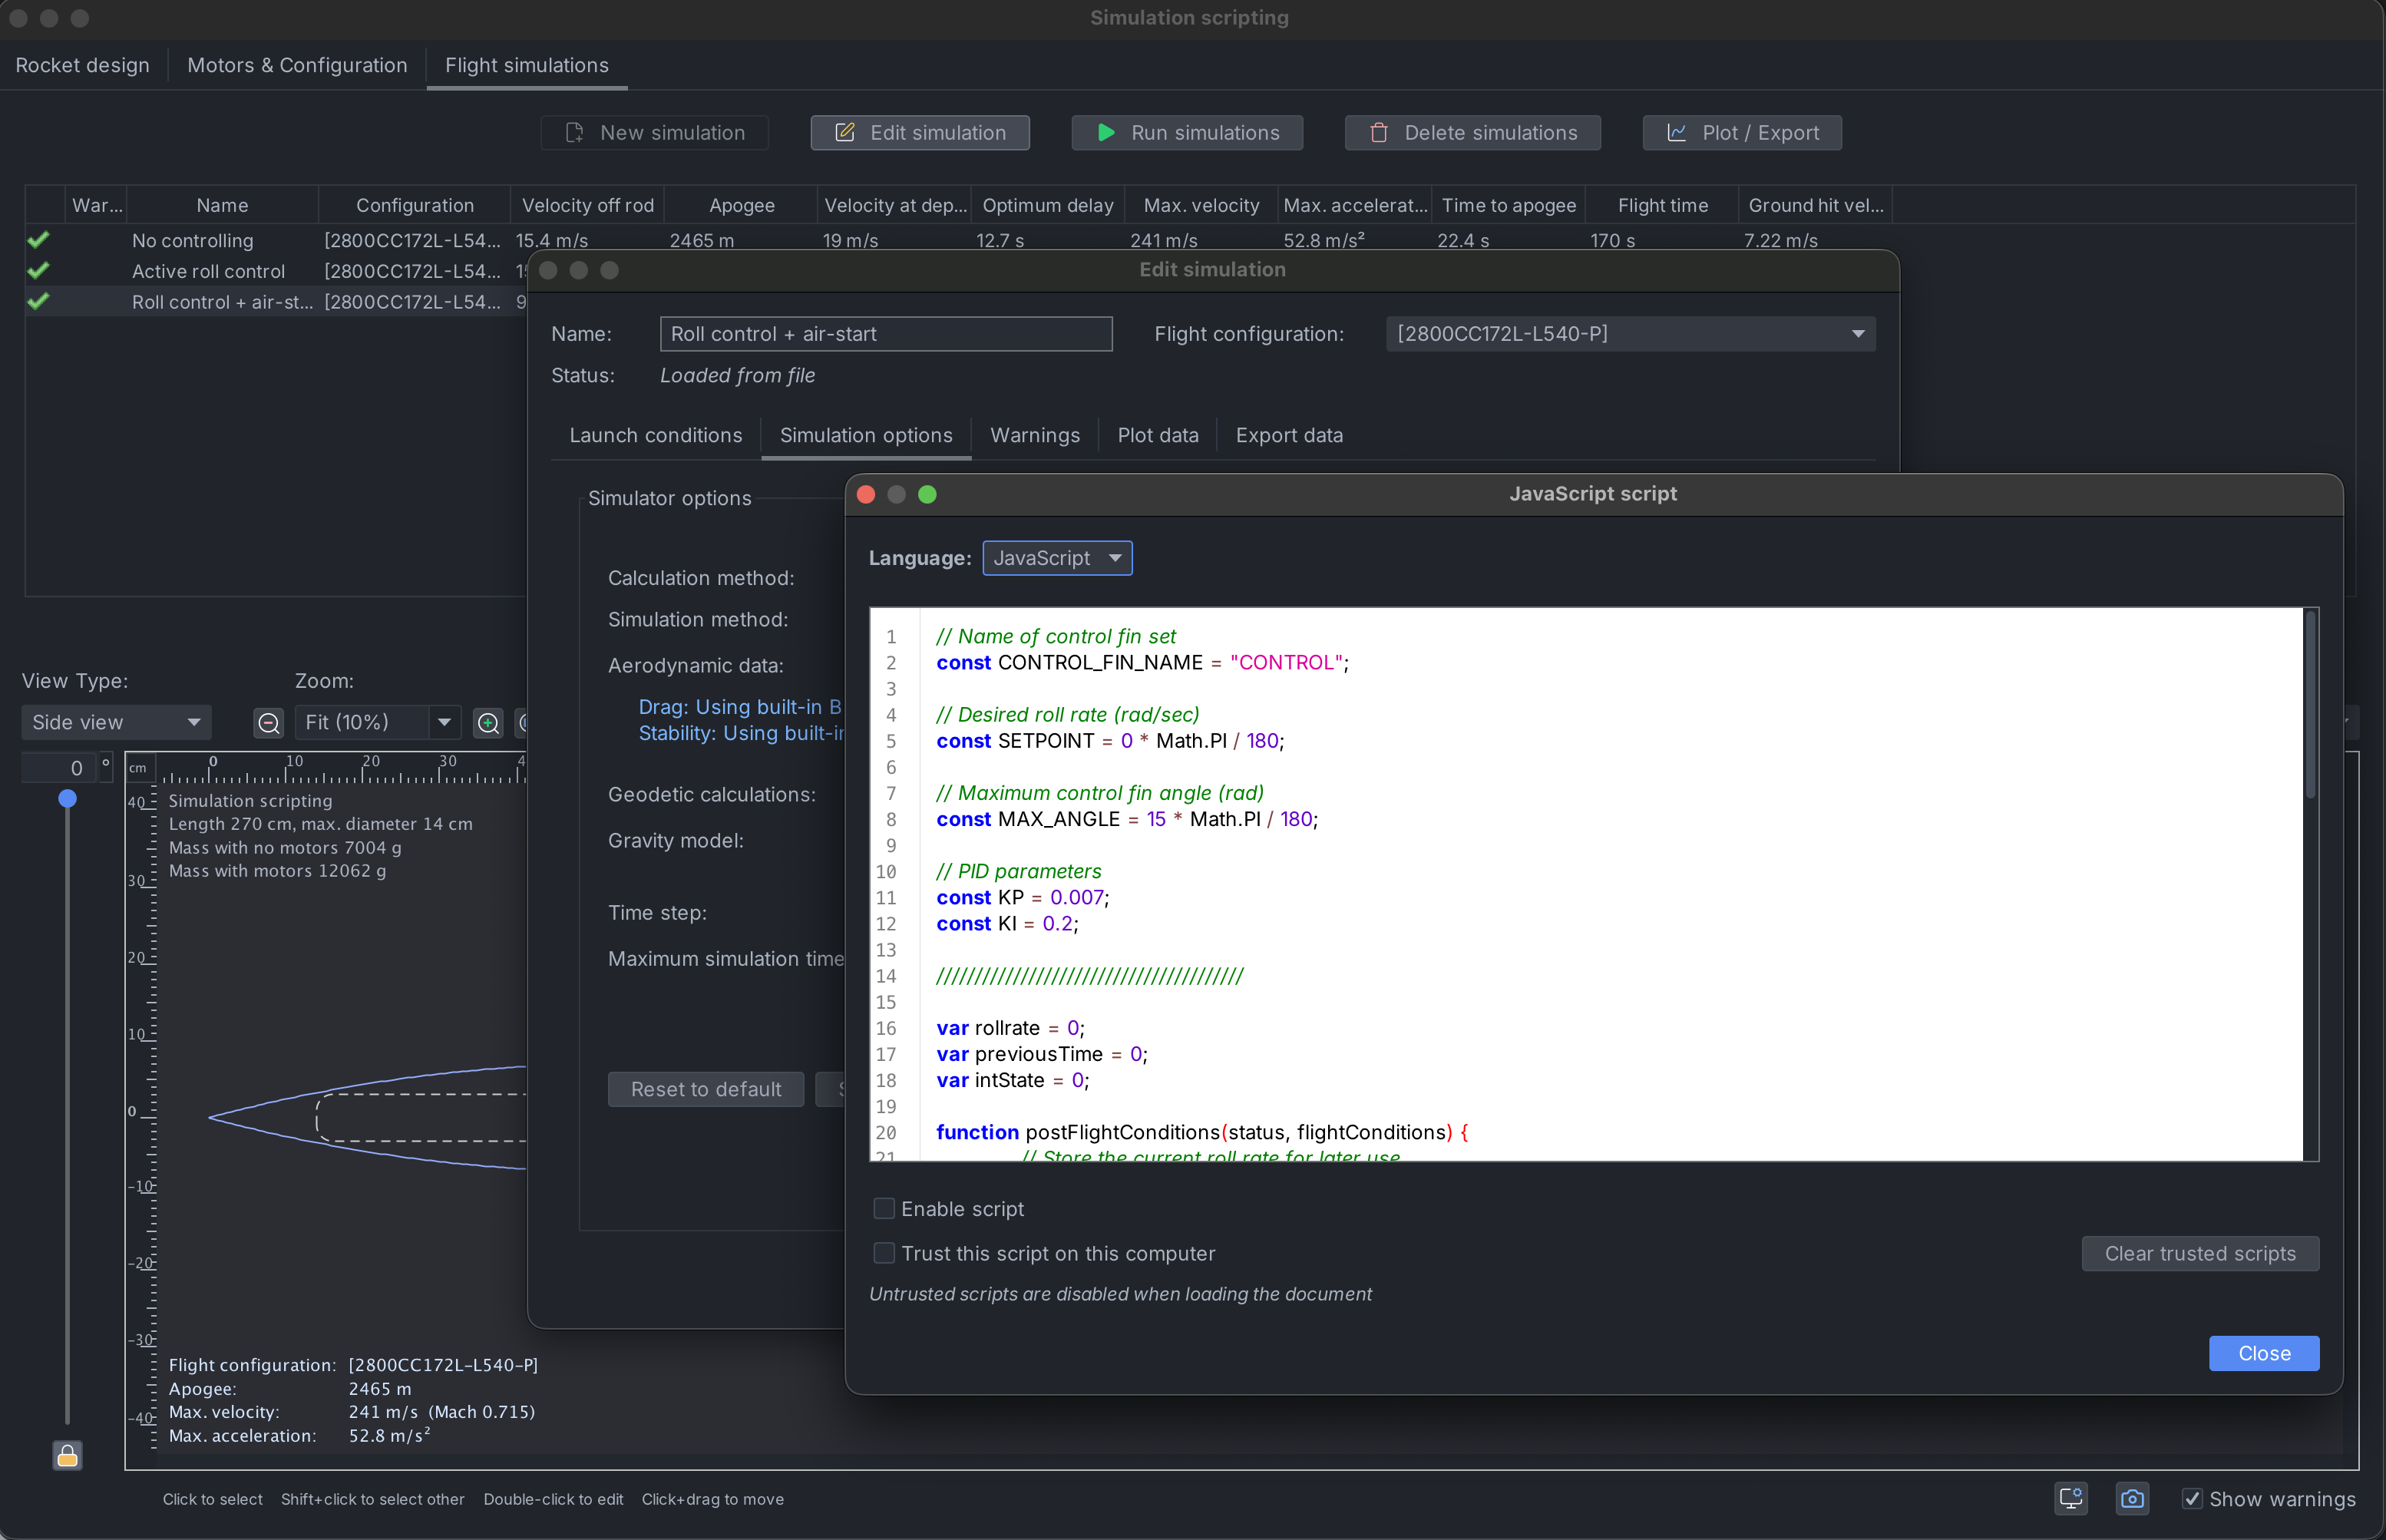Zoom out on the rocket side view
This screenshot has height=1540, width=2386.
(x=268, y=722)
